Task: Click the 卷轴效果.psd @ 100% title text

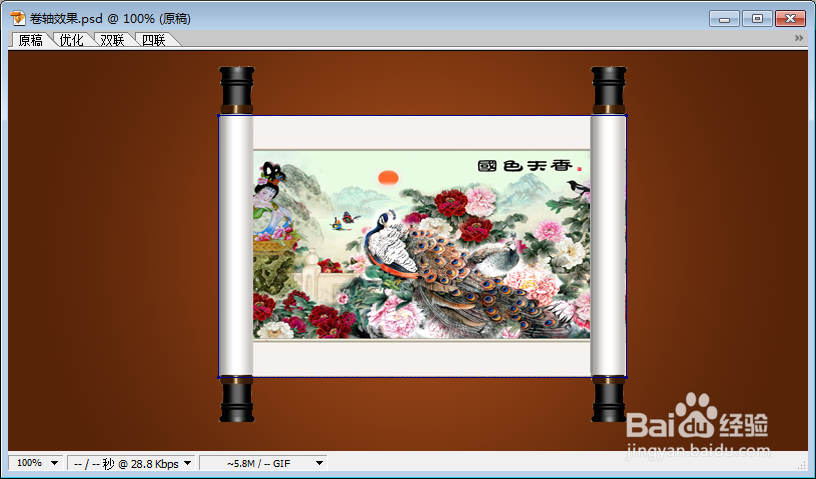Action: [x=110, y=19]
